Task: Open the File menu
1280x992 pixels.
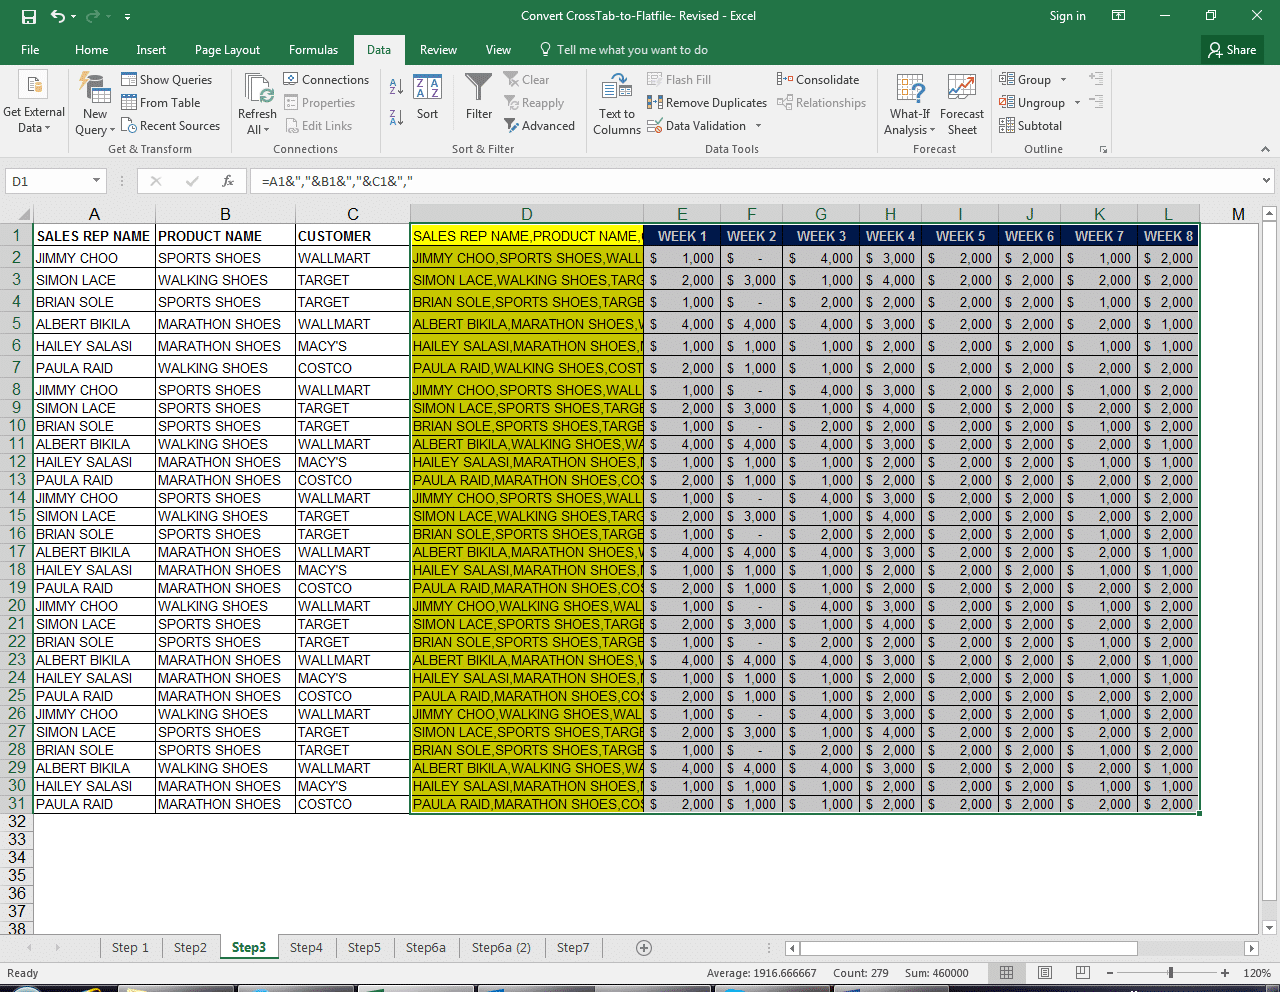Action: coord(30,50)
